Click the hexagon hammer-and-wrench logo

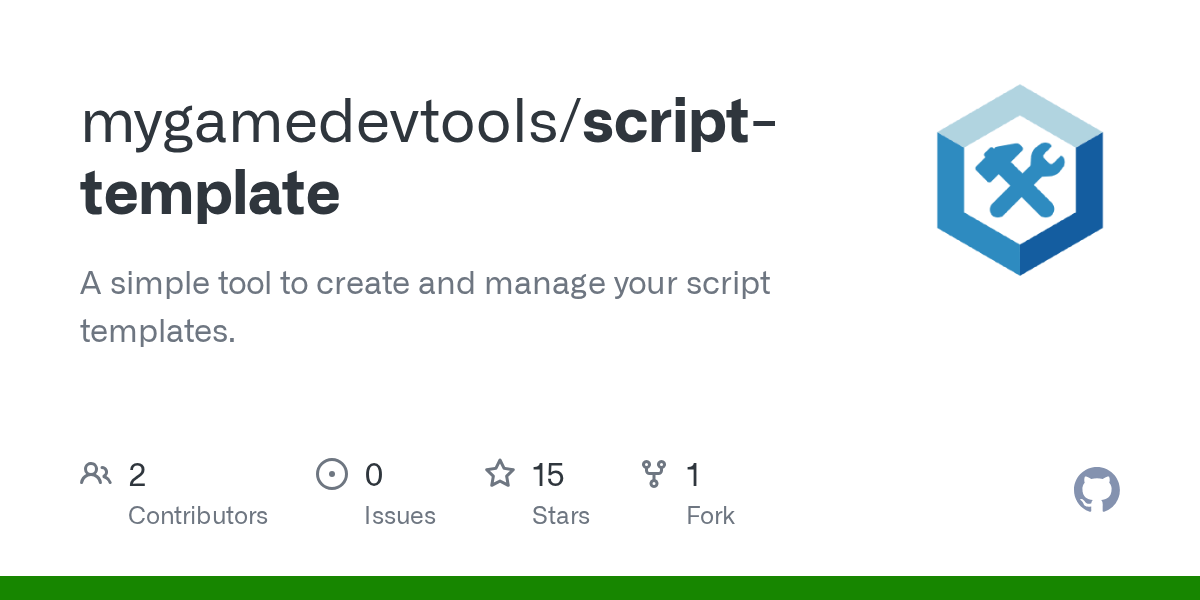click(1020, 180)
